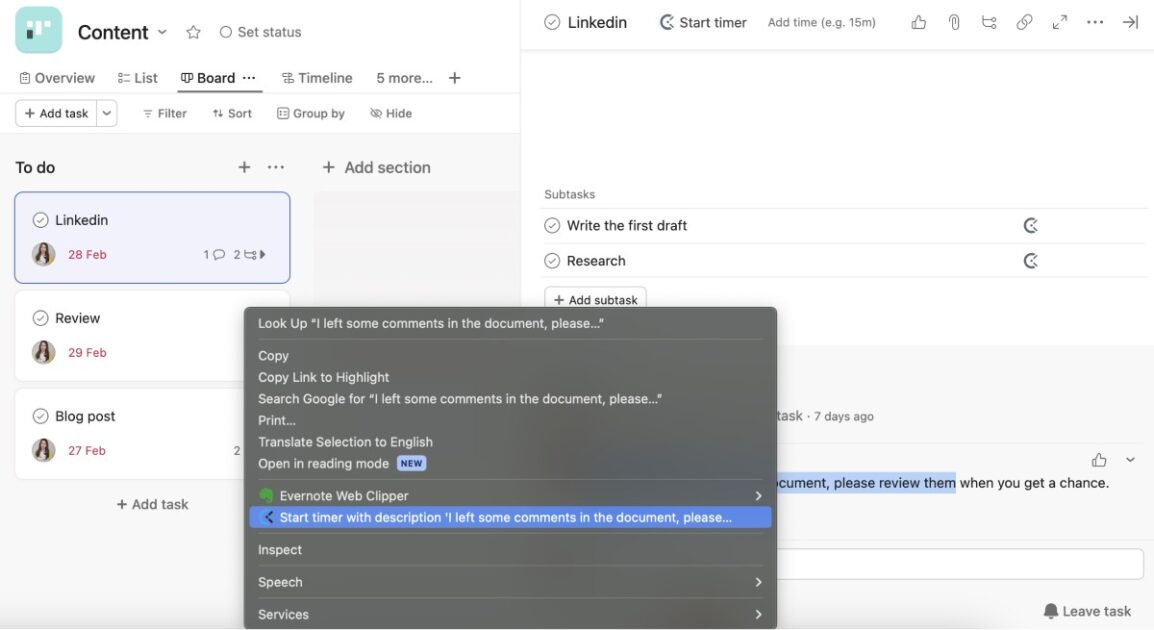The image size is (1154, 630).
Task: Click the Leave task button
Action: pyautogui.click(x=1088, y=610)
